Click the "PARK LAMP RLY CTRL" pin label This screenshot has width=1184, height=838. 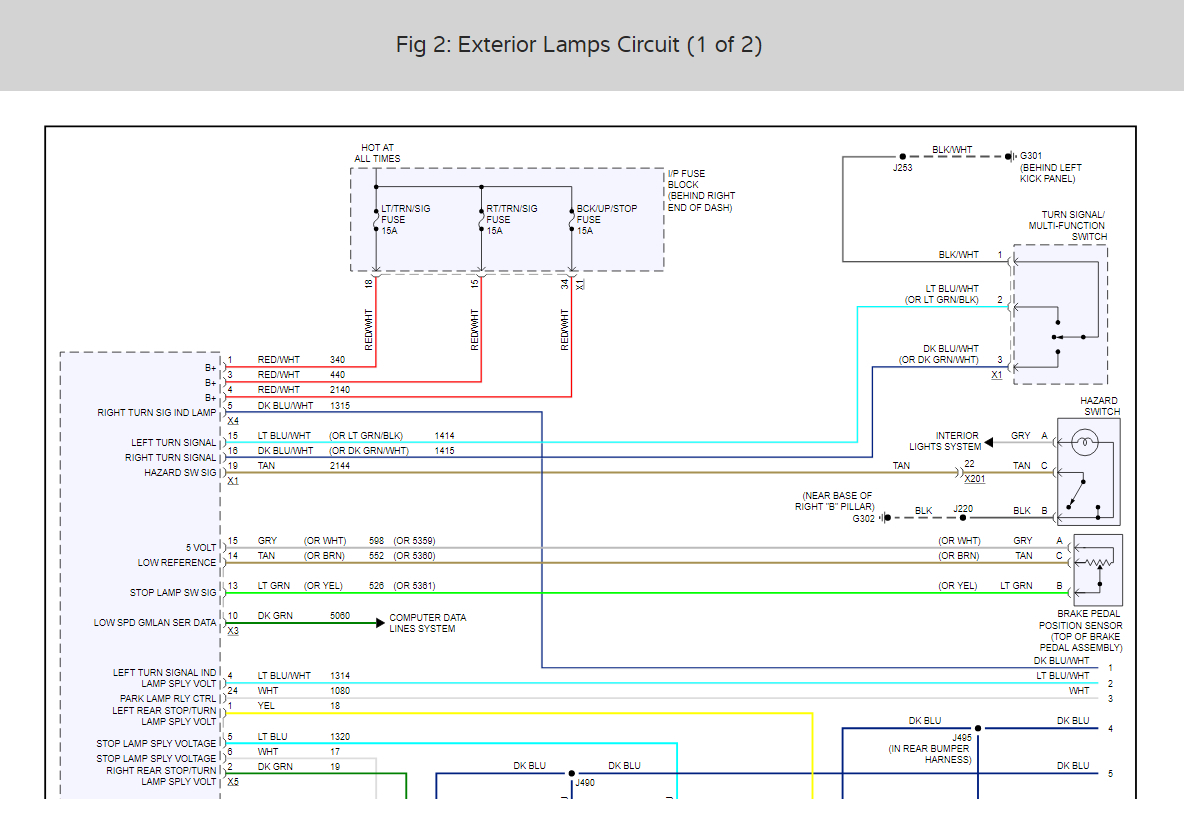168,698
